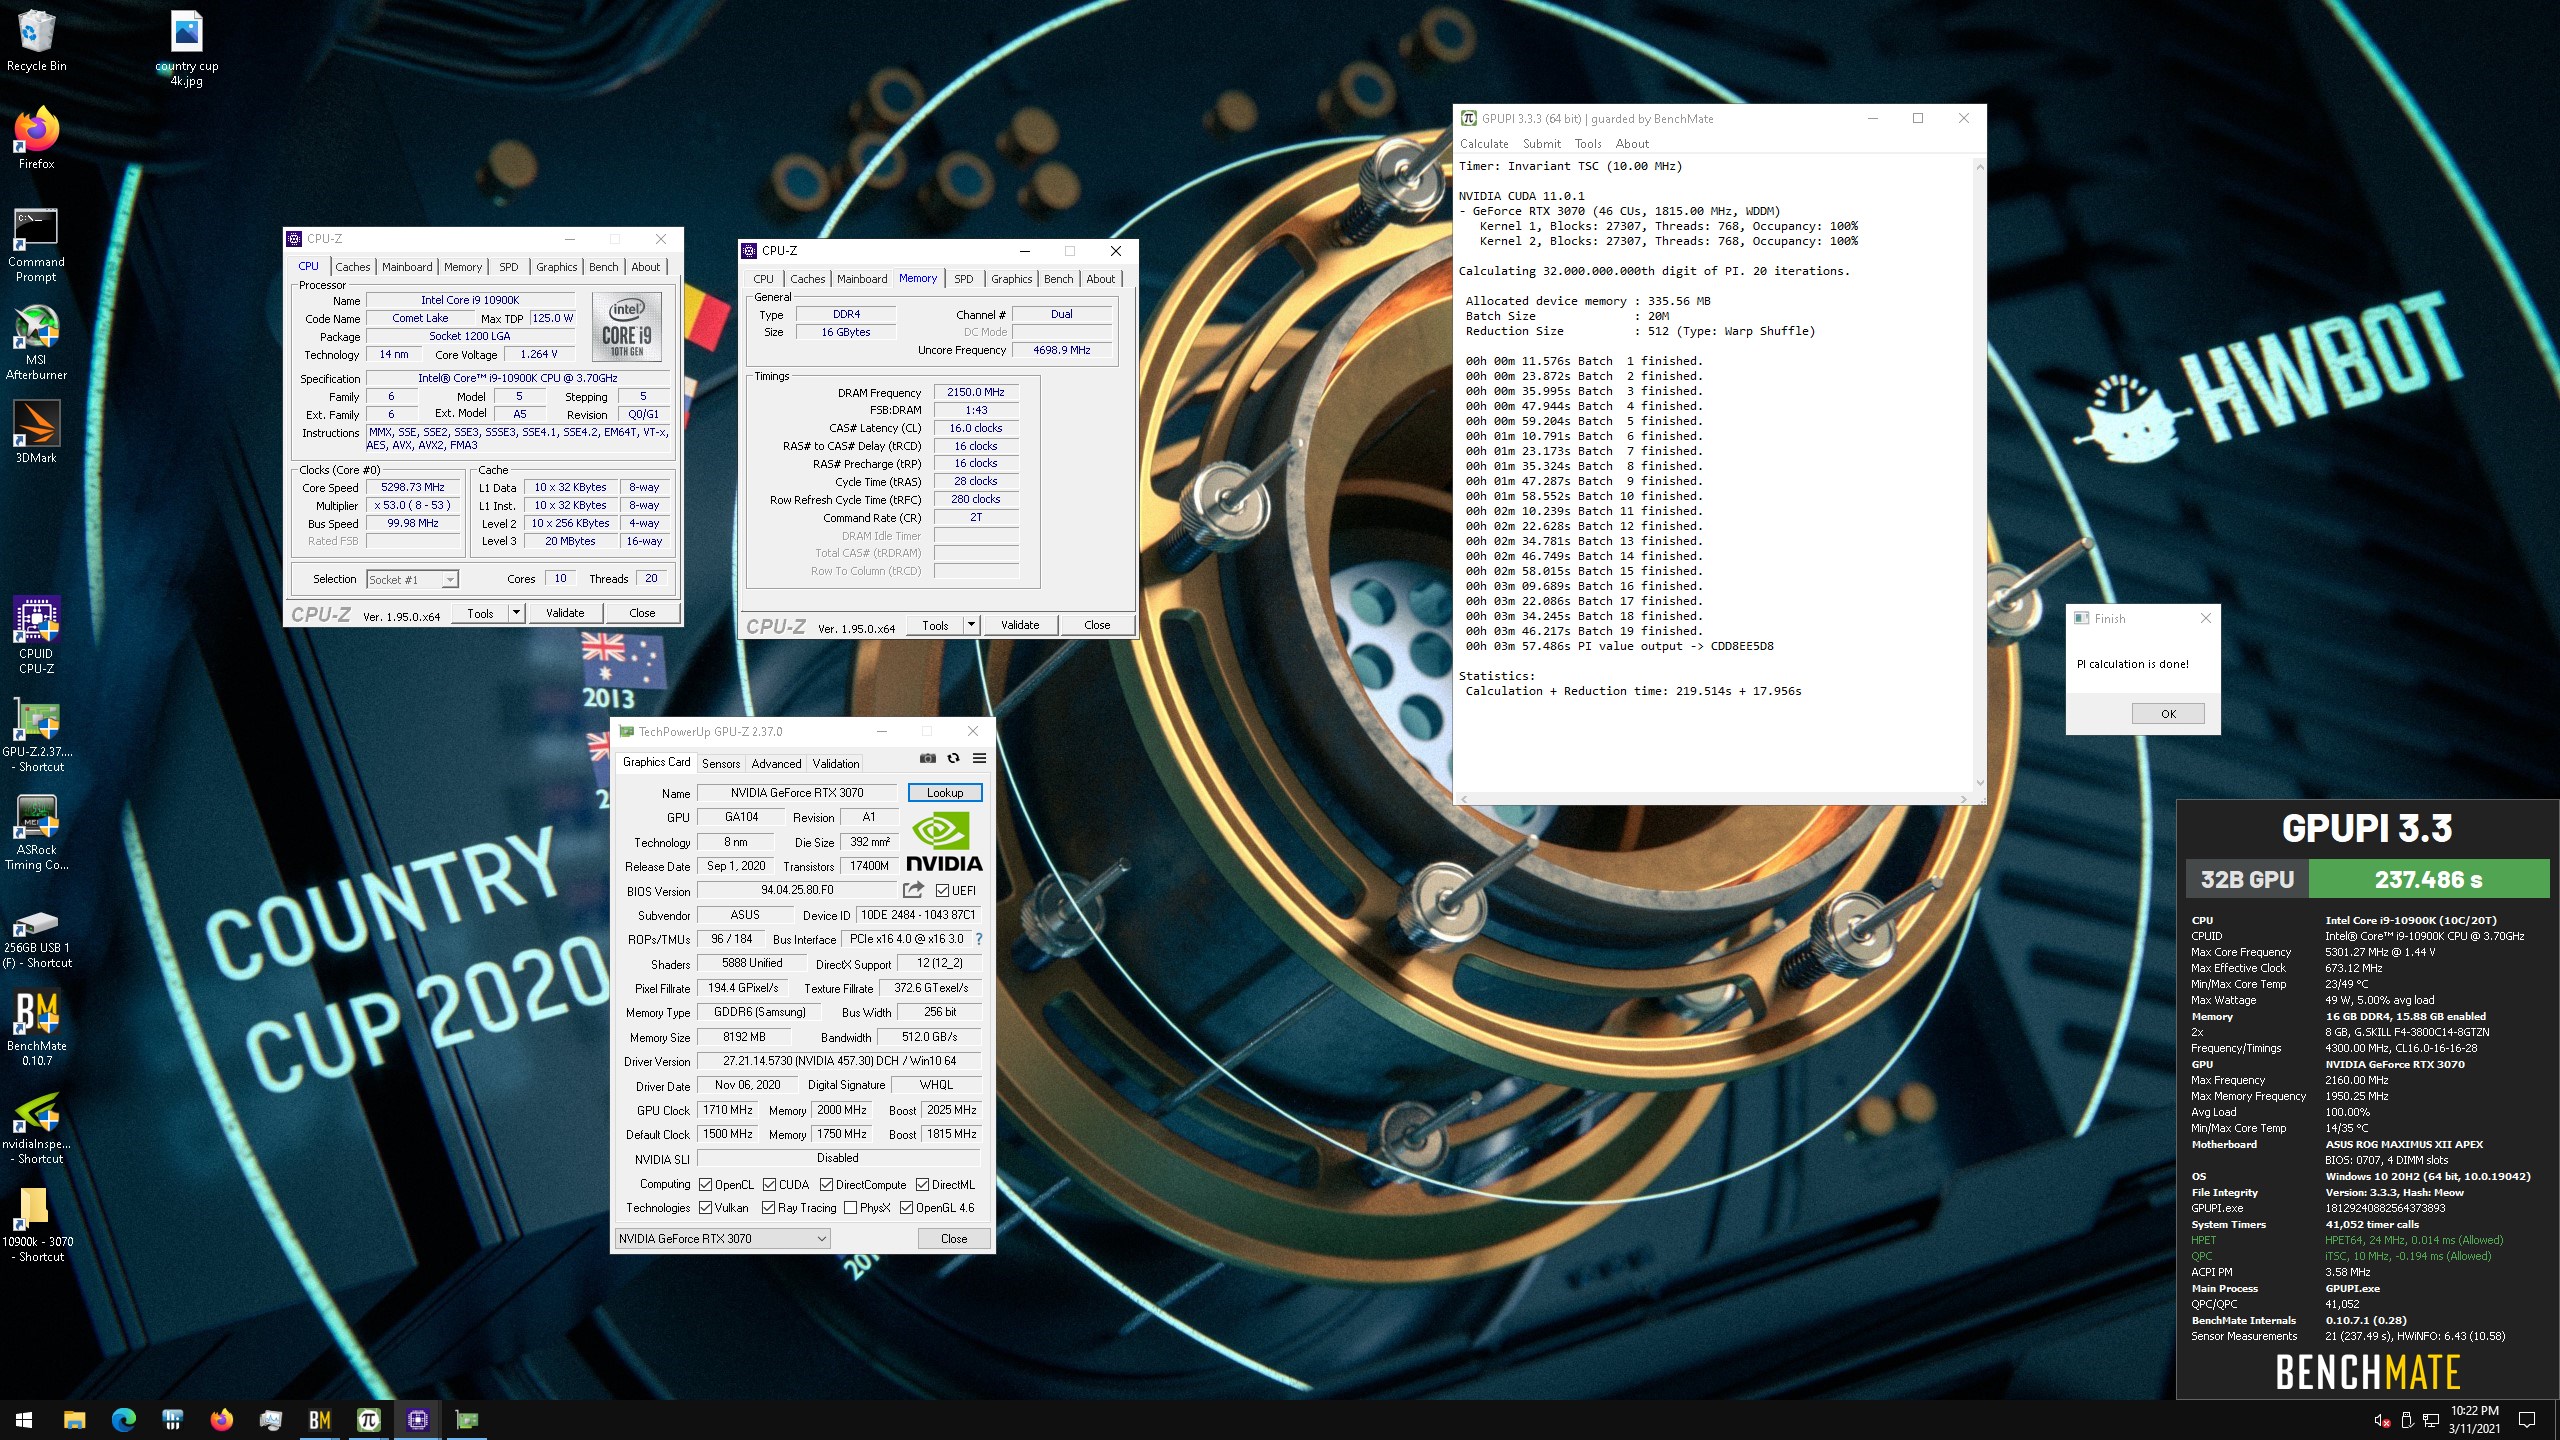This screenshot has height=1440, width=2560.
Task: Click the GPU-Z screenshot camera icon
Action: (927, 759)
